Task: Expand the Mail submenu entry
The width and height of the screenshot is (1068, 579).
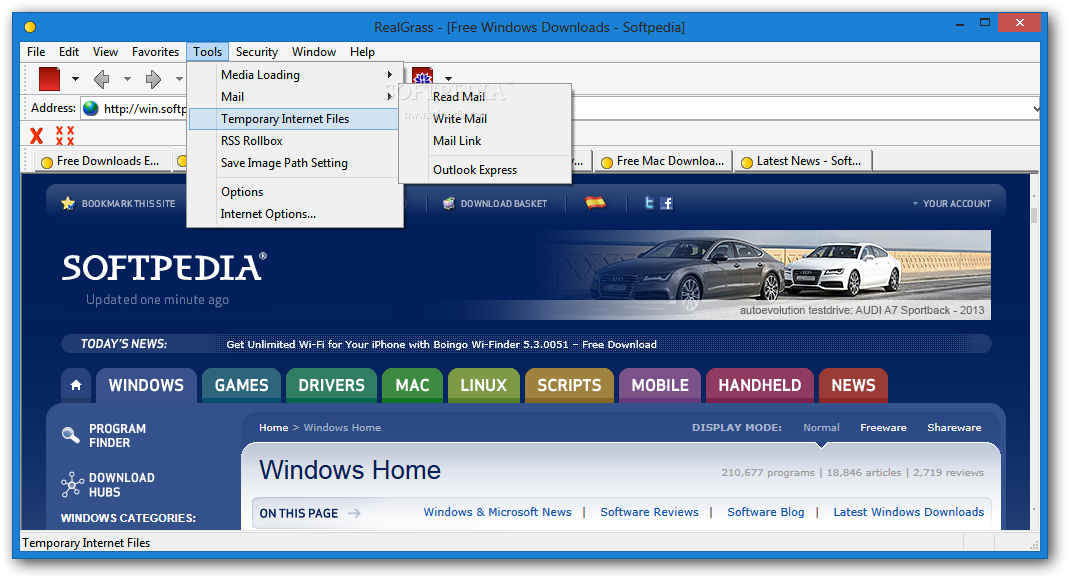Action: click(x=295, y=97)
